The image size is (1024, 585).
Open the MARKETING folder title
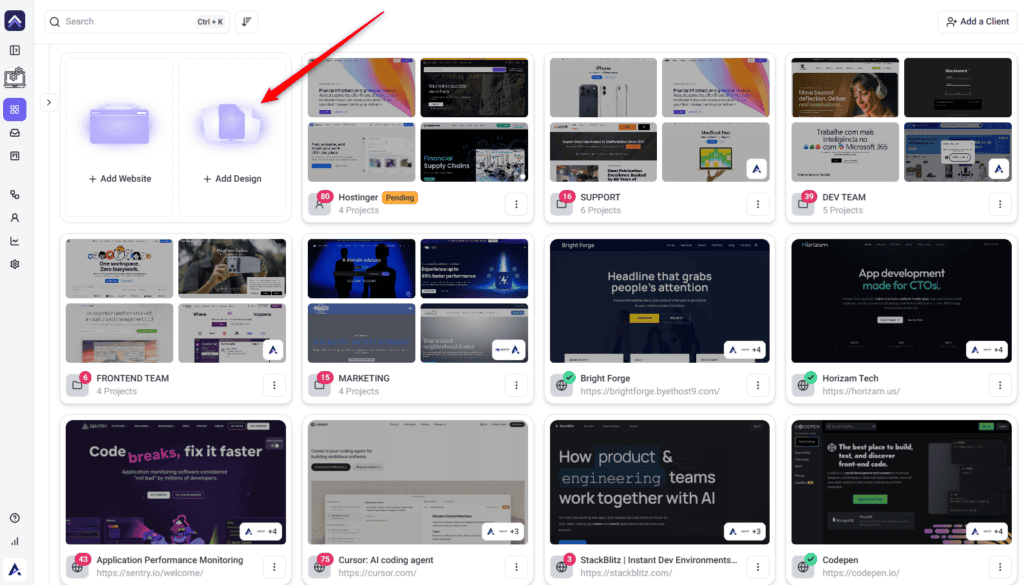364,378
